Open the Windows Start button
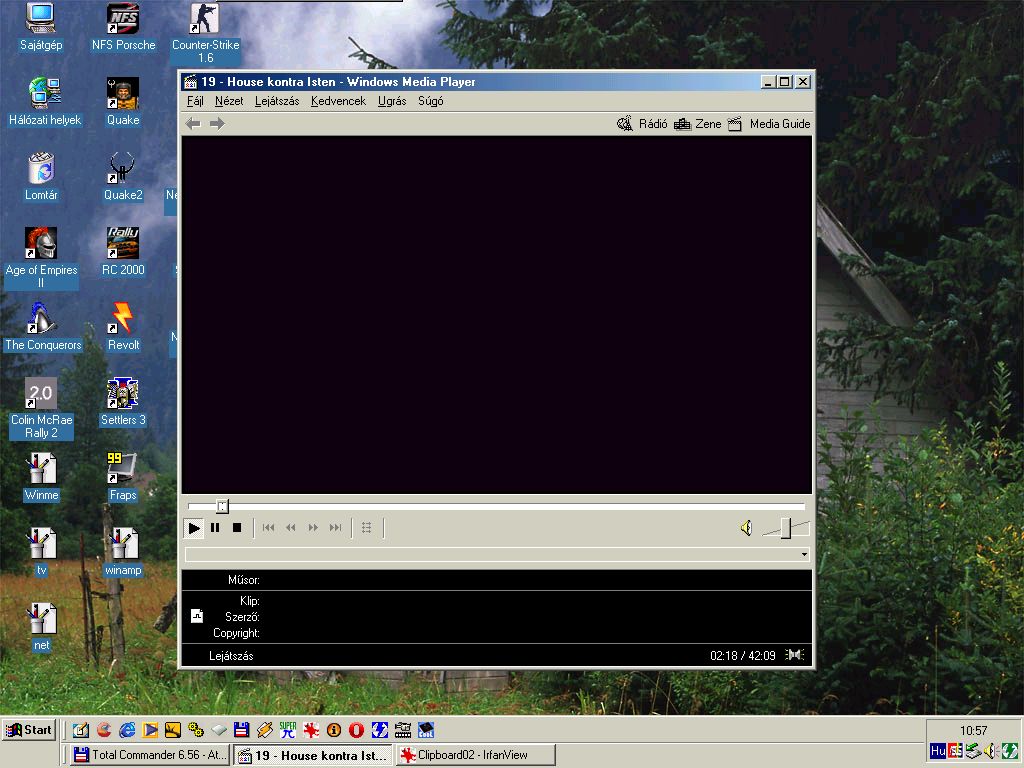 29,730
